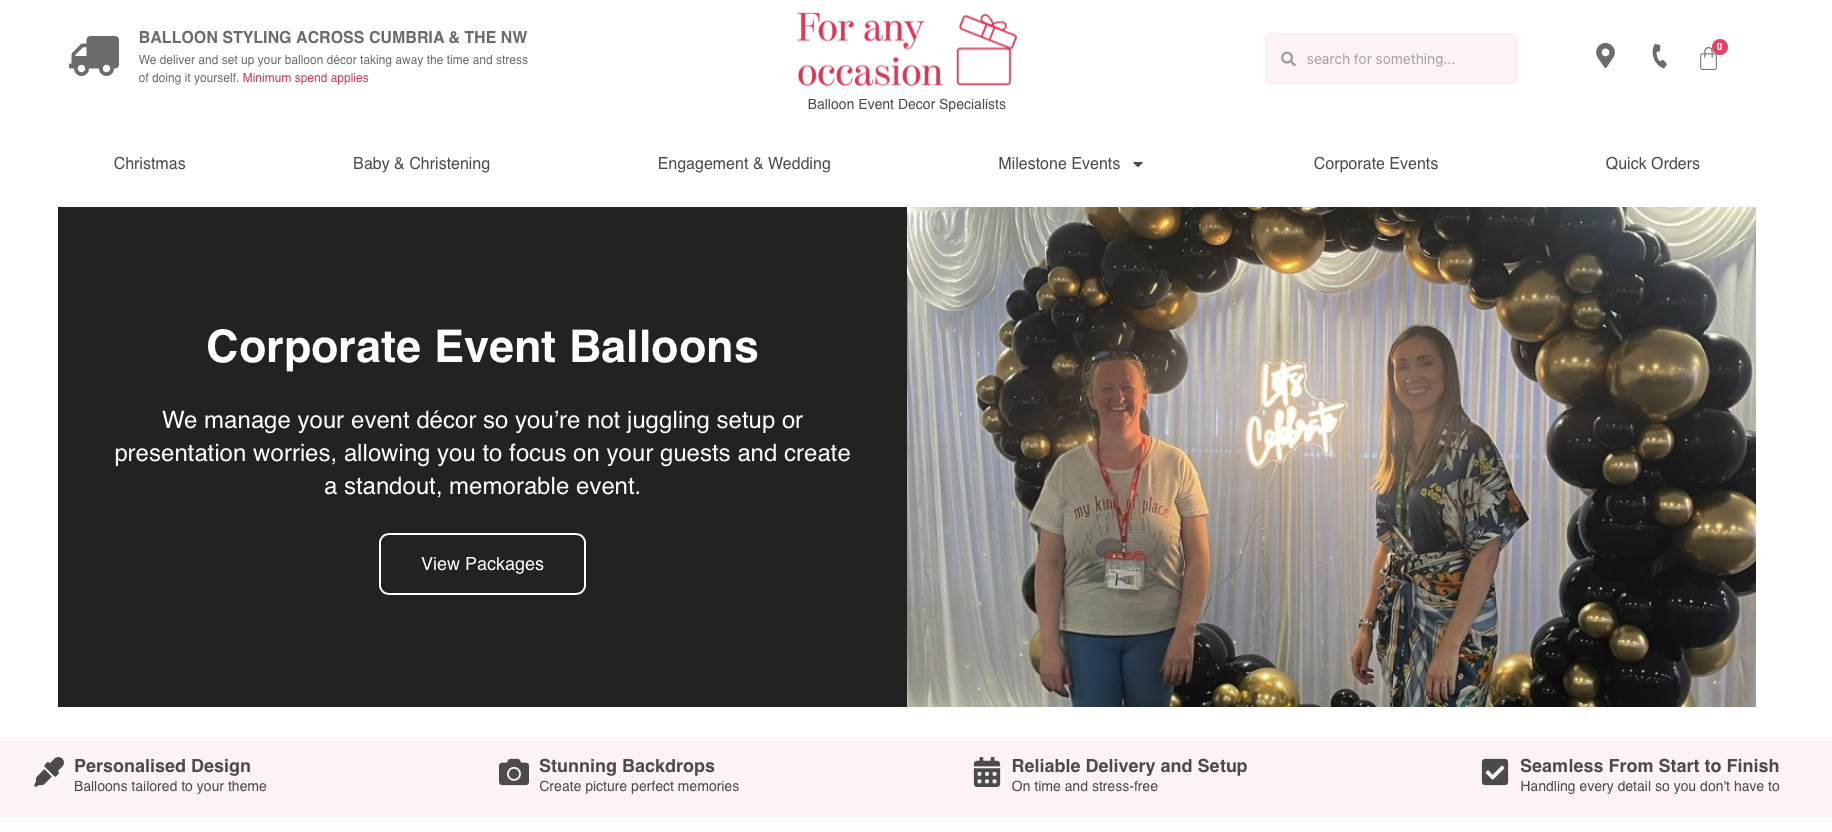1832x832 pixels.
Task: Click the phone contact icon
Action: coord(1659,57)
